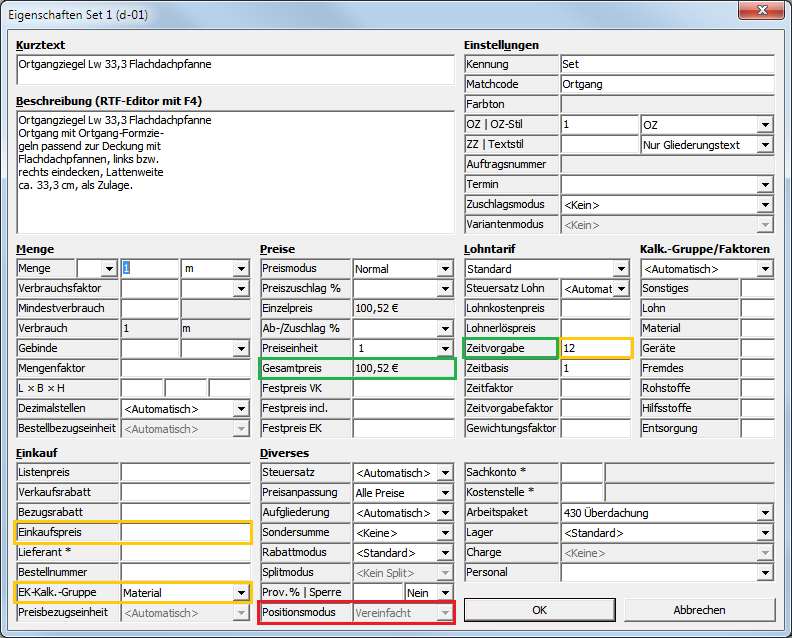This screenshot has width=792, height=638.
Task: Click inside the Beschreibung text area
Action: coord(235,170)
